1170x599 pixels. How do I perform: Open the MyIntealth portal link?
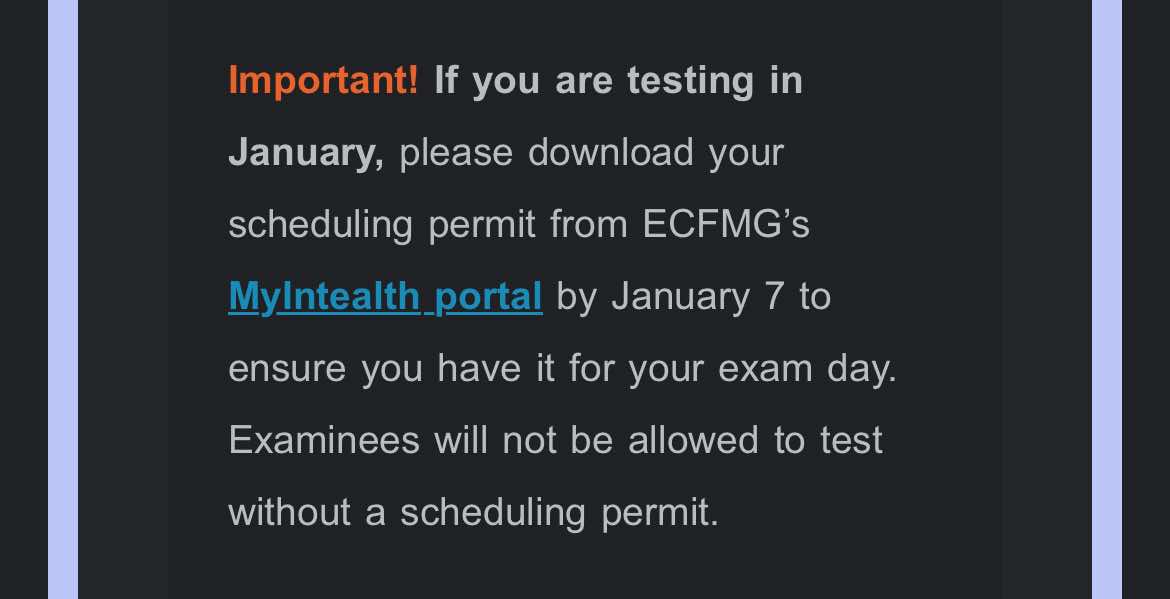(x=385, y=297)
